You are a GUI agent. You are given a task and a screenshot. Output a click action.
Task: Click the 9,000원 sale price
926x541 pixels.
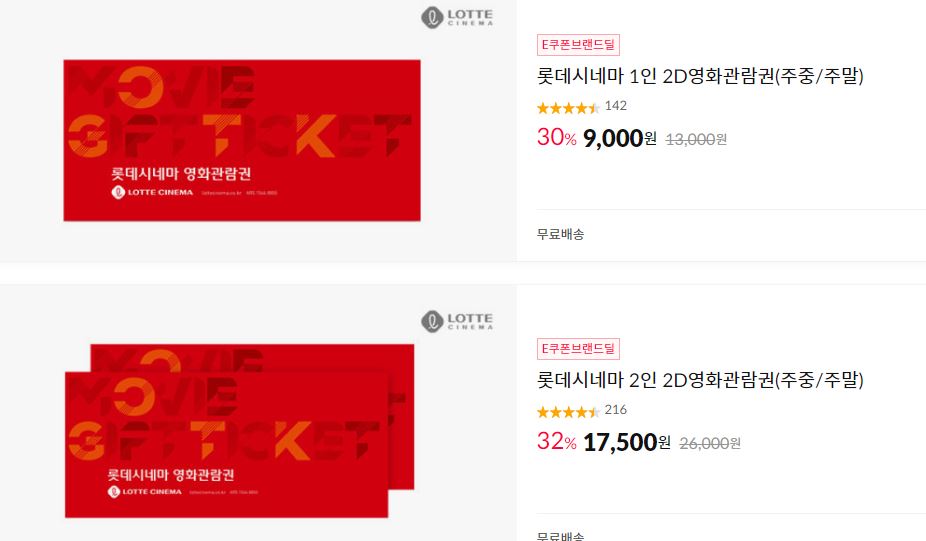tap(619, 138)
